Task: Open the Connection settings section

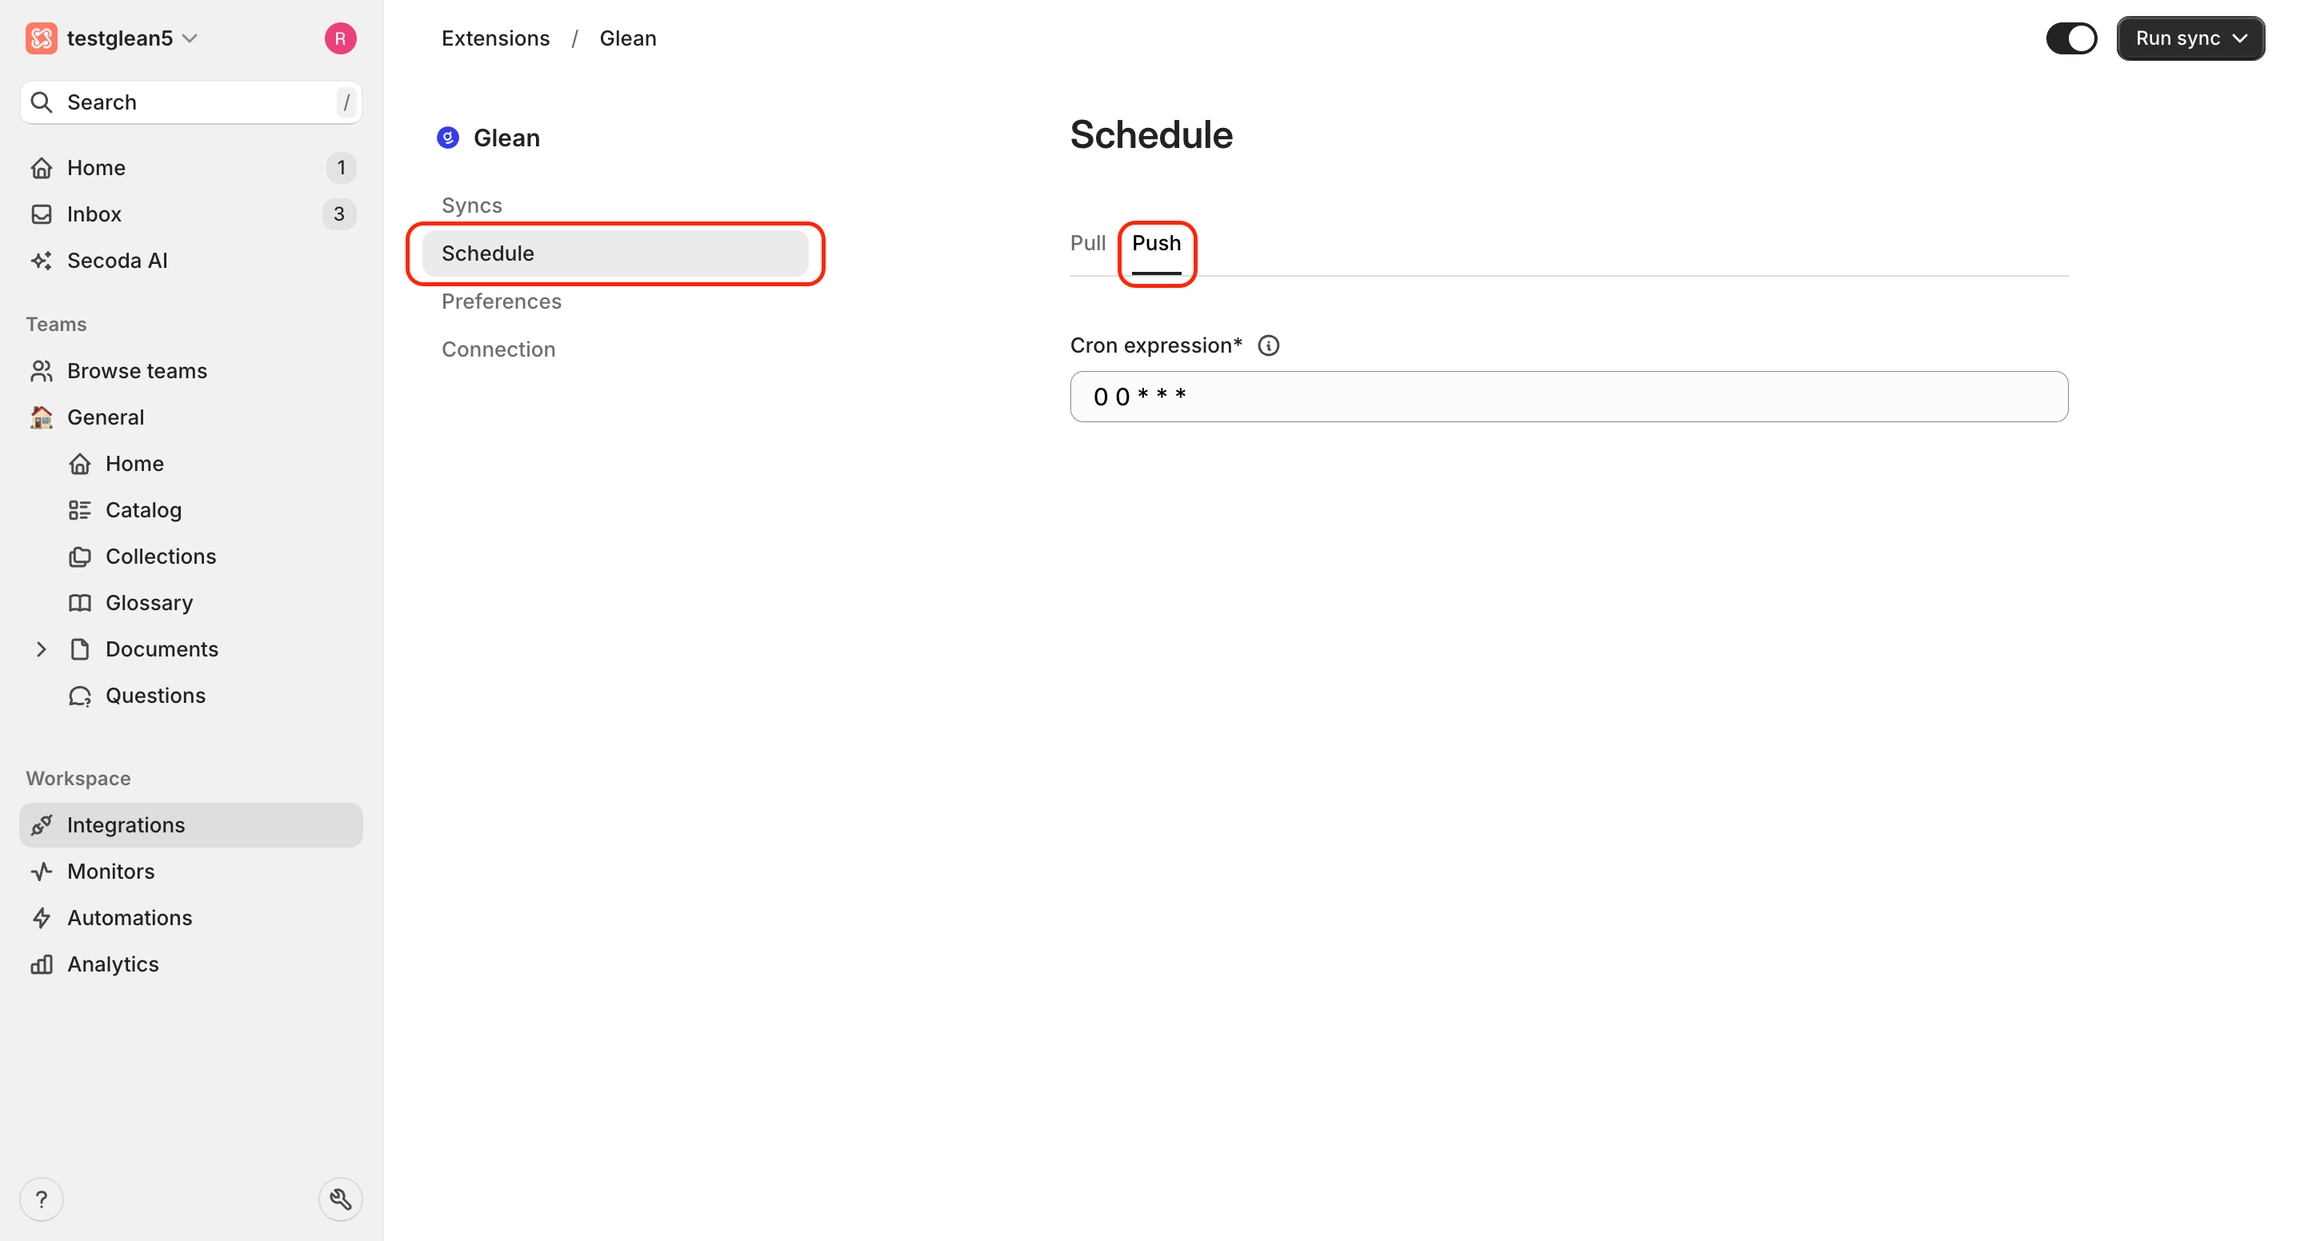Action: tap(498, 349)
